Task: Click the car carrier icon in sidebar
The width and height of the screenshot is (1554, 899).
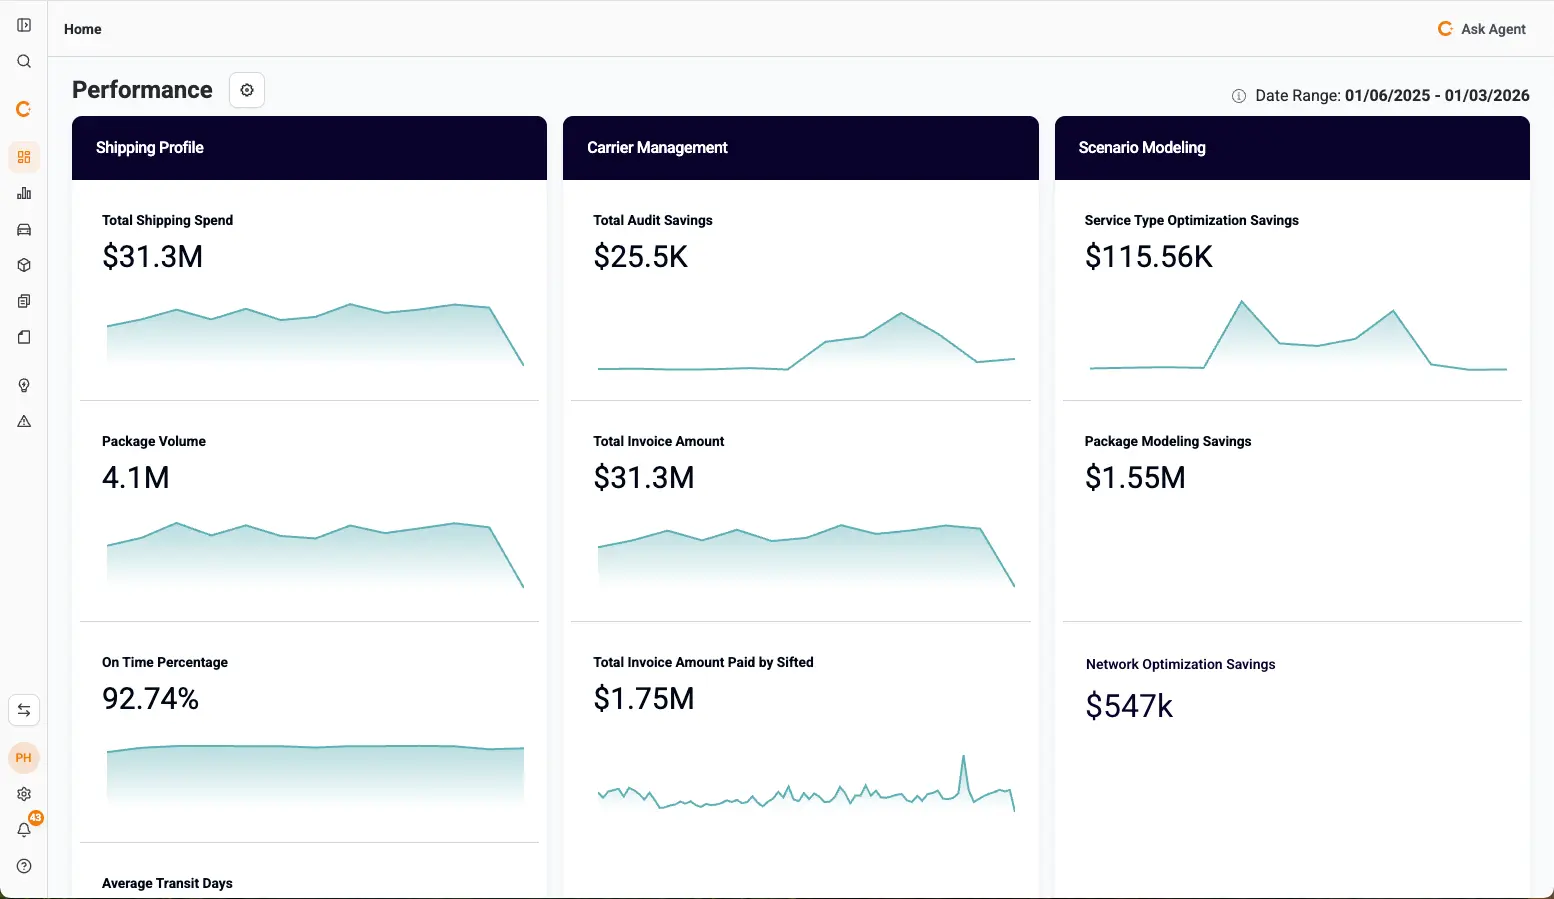Action: 24,229
